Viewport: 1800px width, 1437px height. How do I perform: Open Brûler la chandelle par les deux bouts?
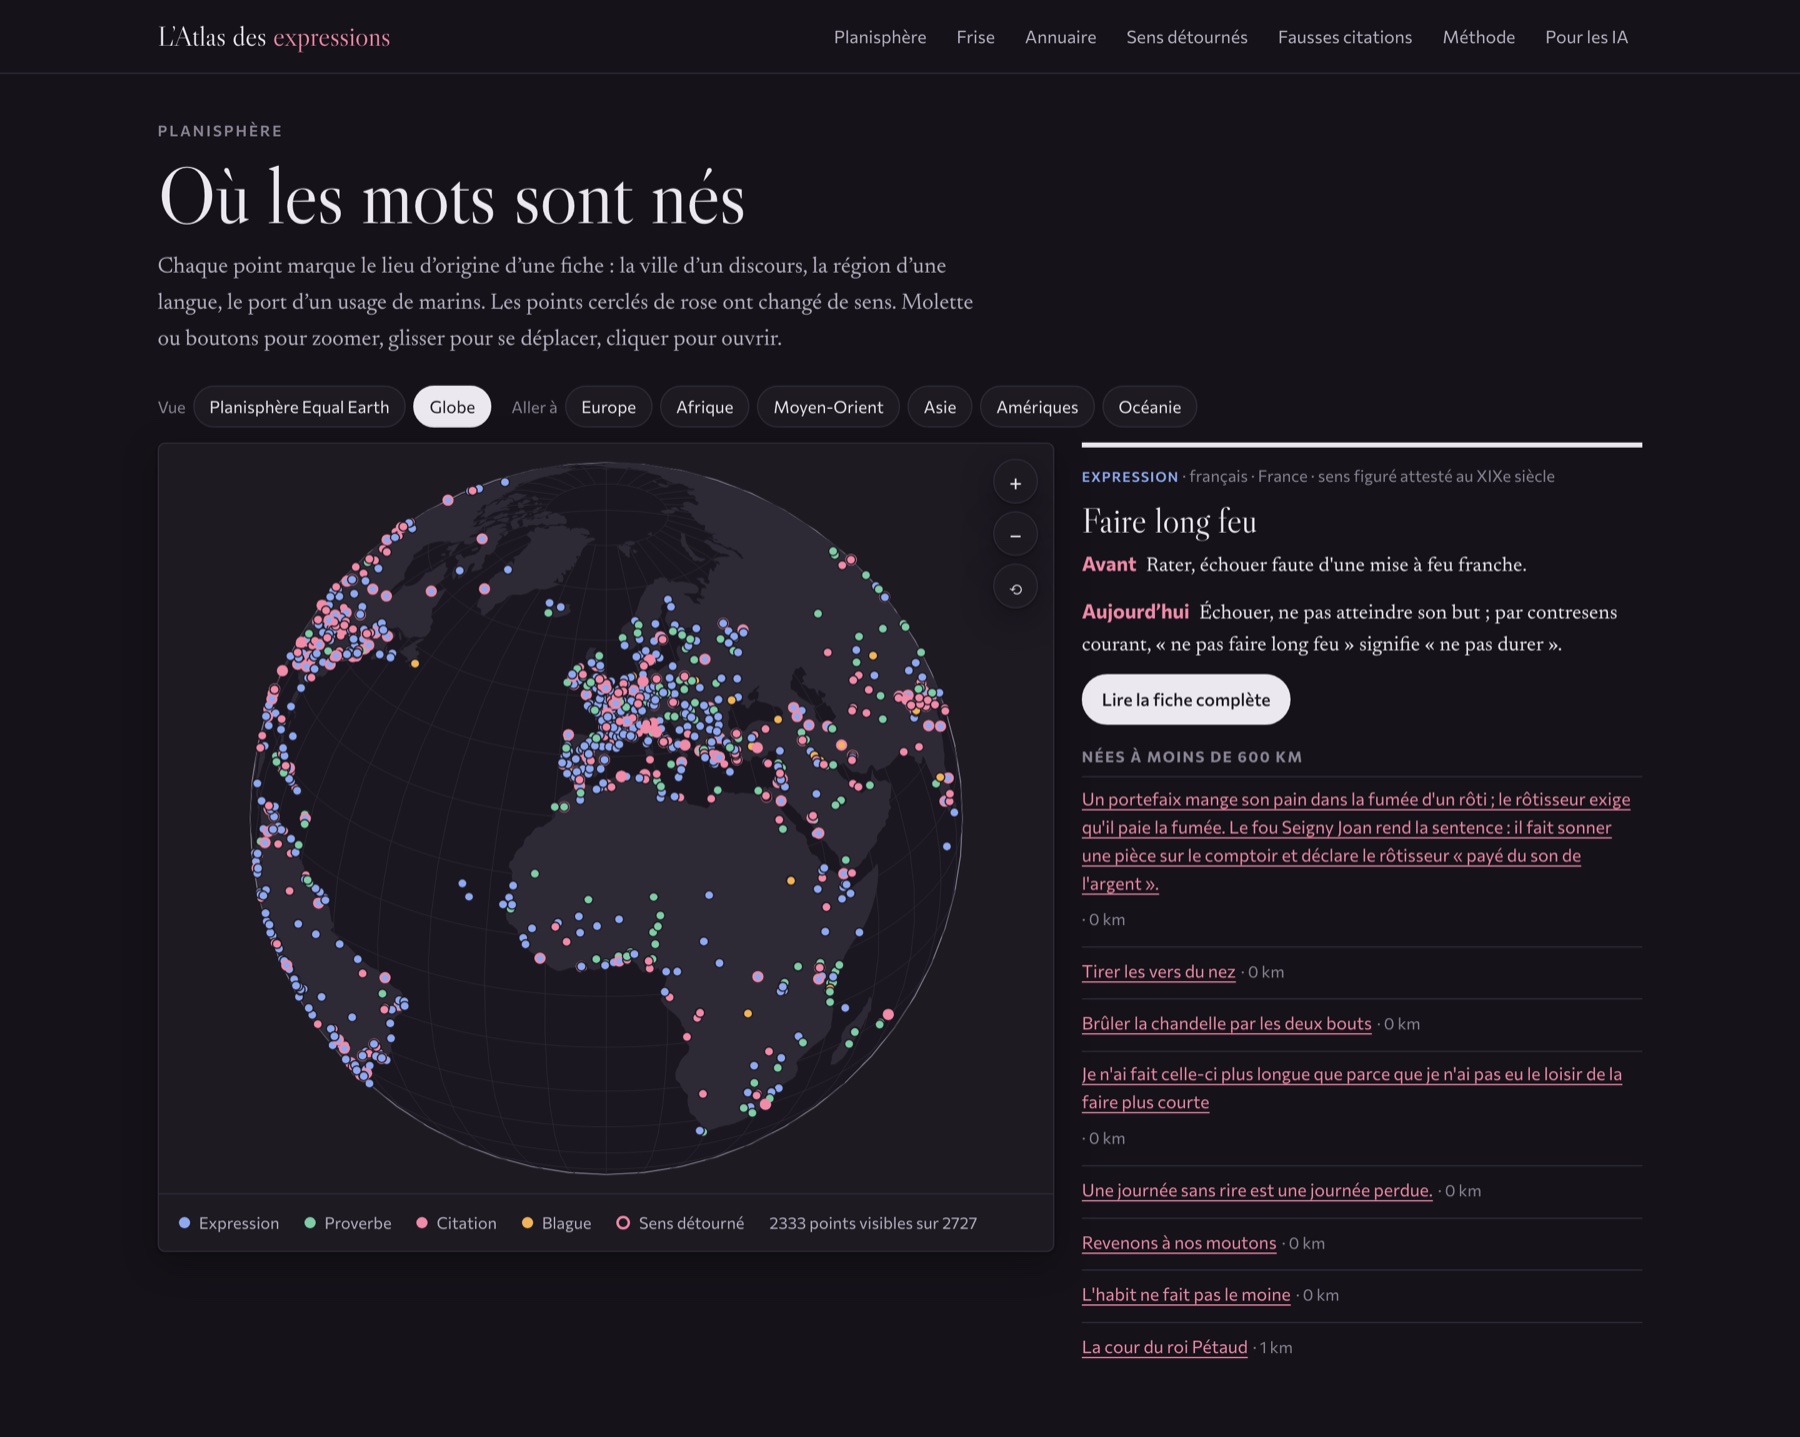pyautogui.click(x=1226, y=1023)
